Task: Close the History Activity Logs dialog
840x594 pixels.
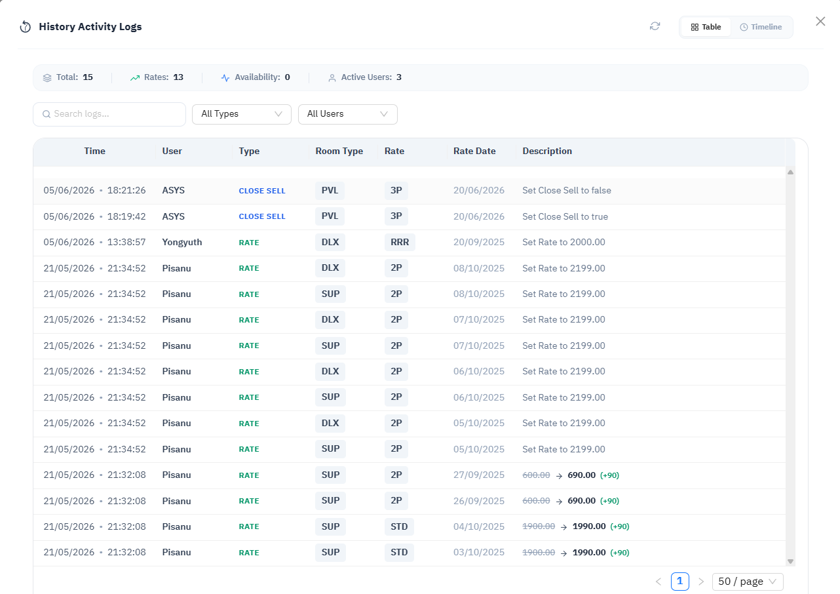Action: pos(820,21)
